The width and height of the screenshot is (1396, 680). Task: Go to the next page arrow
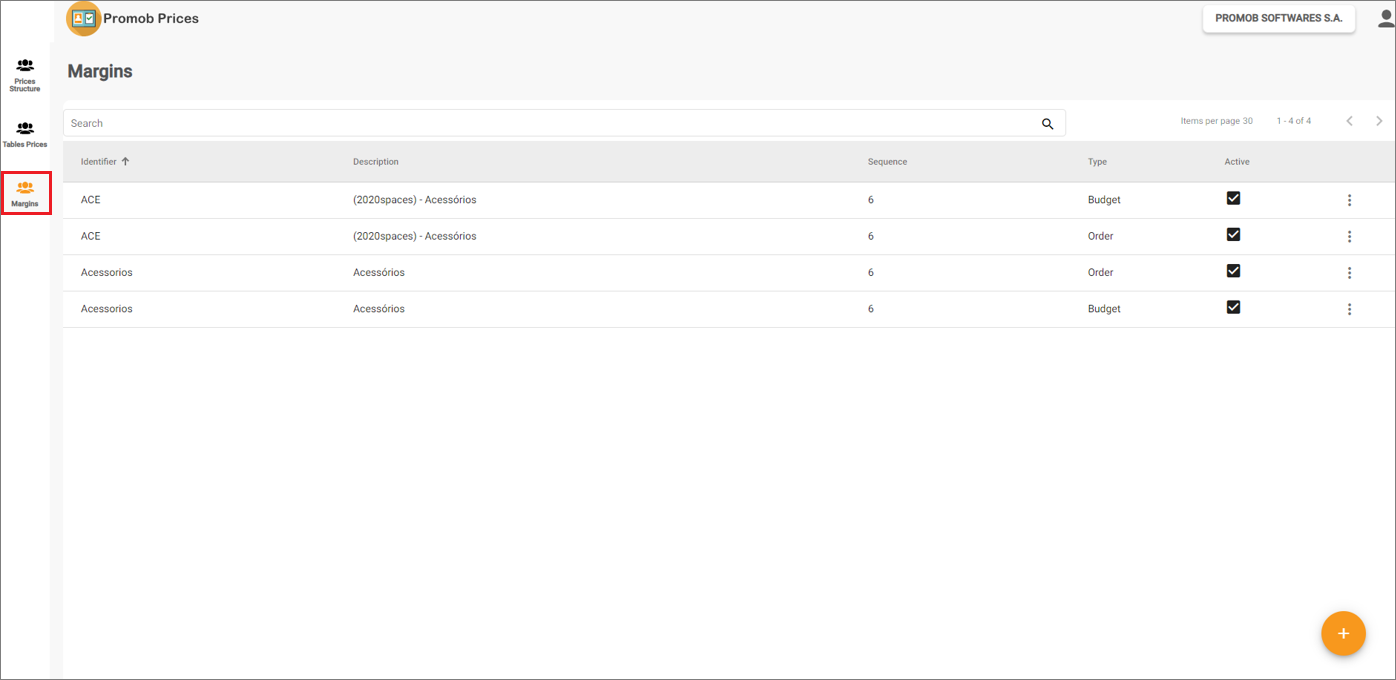(x=1379, y=121)
